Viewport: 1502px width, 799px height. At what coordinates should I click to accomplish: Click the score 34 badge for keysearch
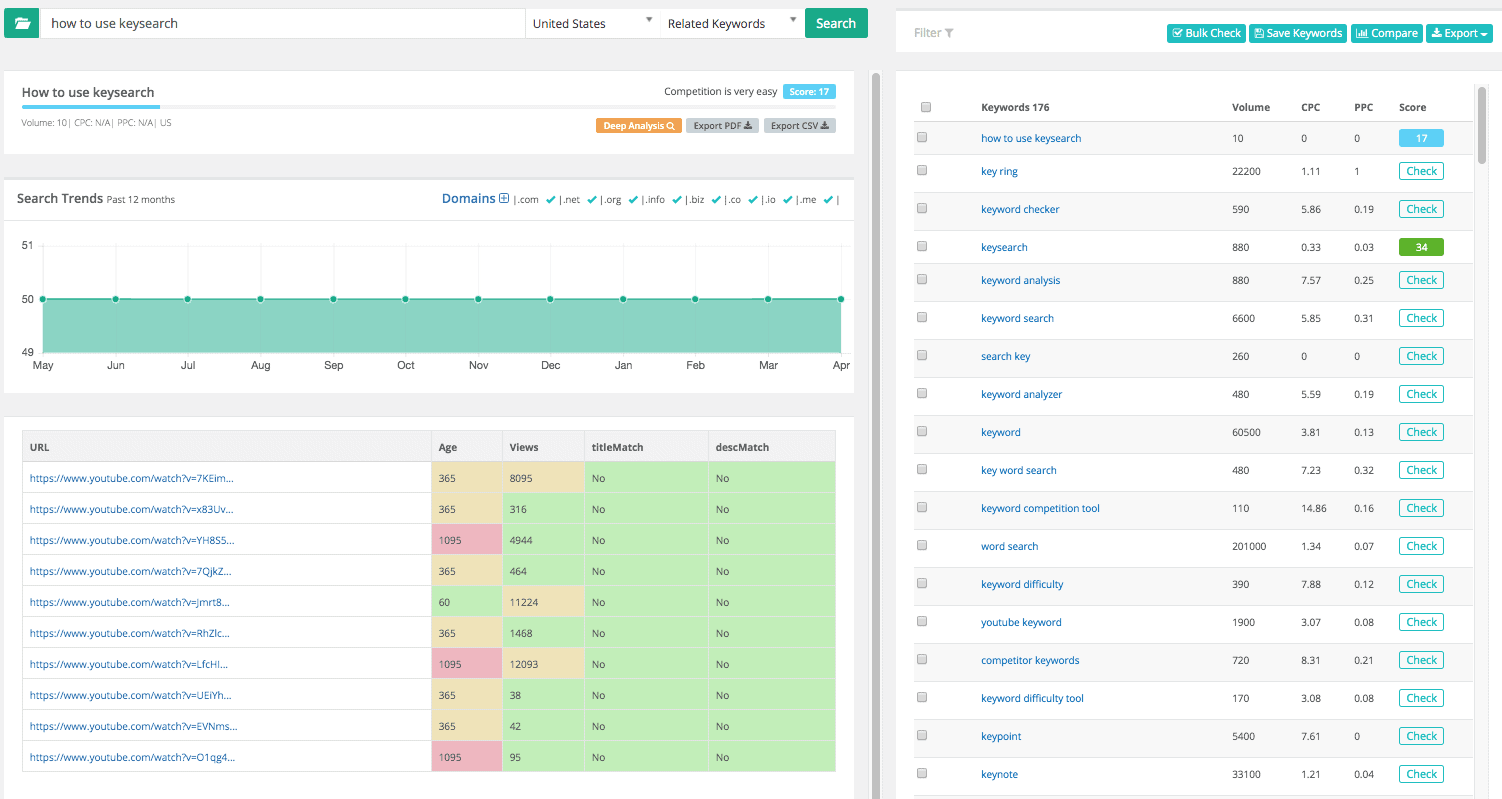[1421, 247]
